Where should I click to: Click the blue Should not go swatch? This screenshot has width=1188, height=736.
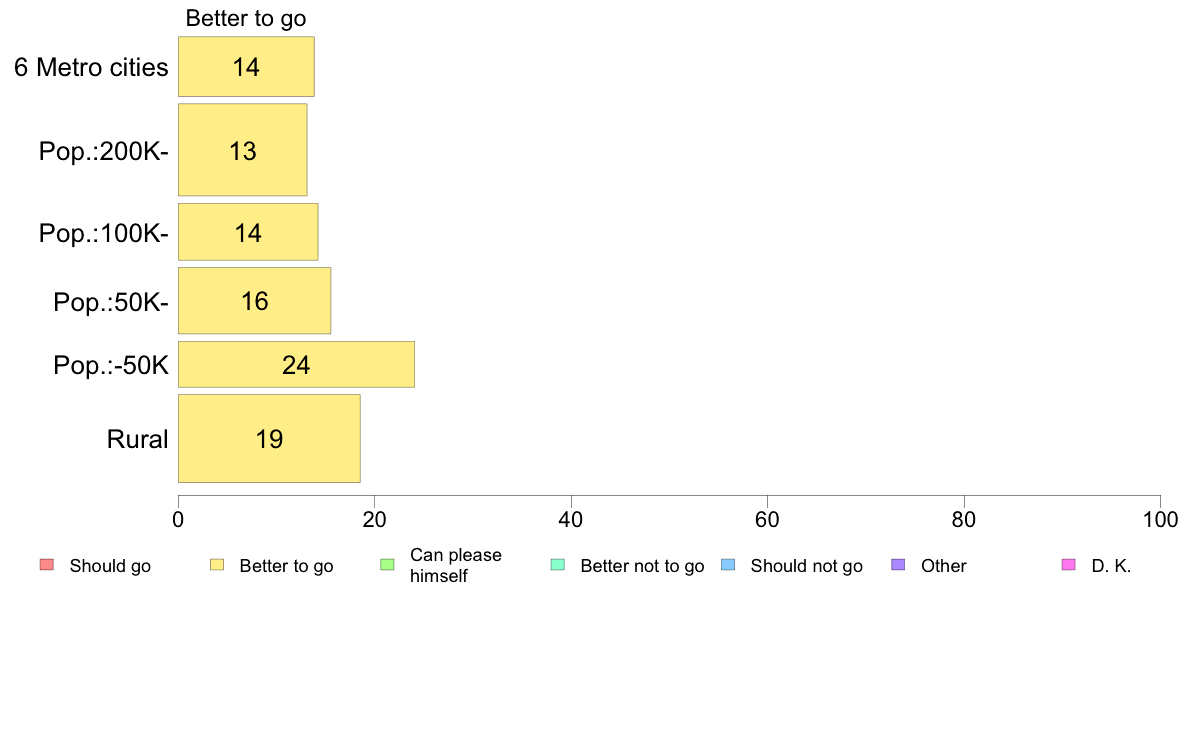coord(728,565)
